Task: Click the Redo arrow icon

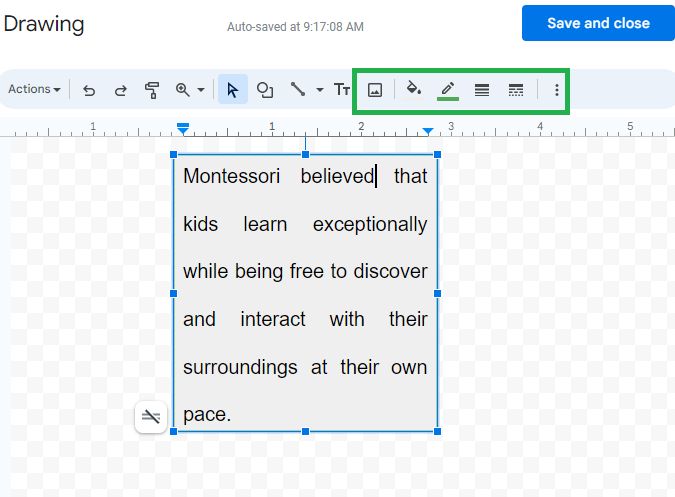Action: click(x=121, y=90)
